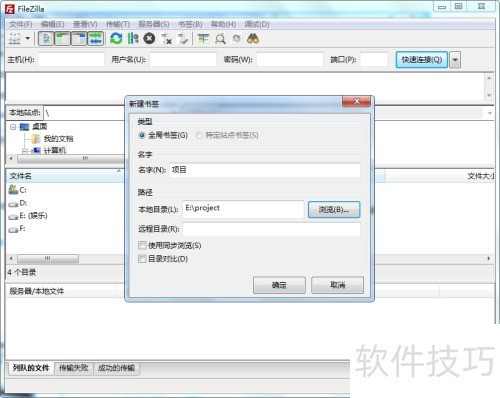Focus the 主机(H) host field

tap(71, 60)
